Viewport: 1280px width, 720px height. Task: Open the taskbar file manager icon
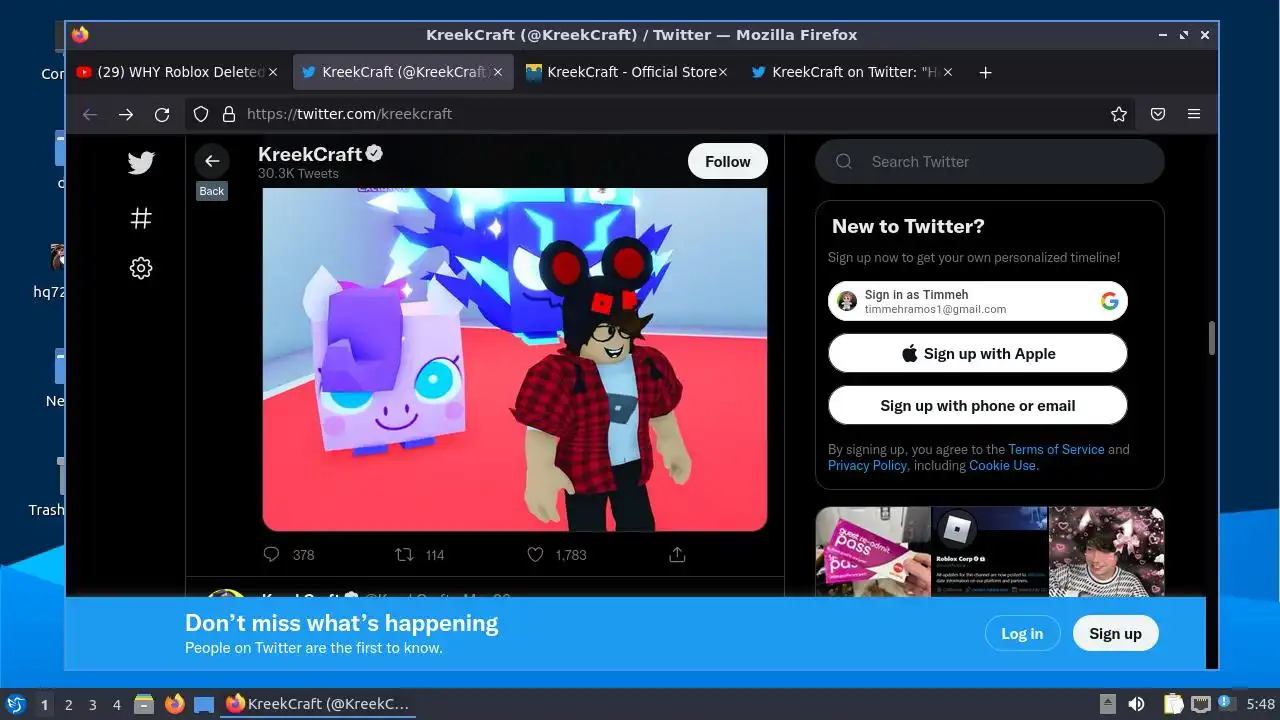click(144, 704)
